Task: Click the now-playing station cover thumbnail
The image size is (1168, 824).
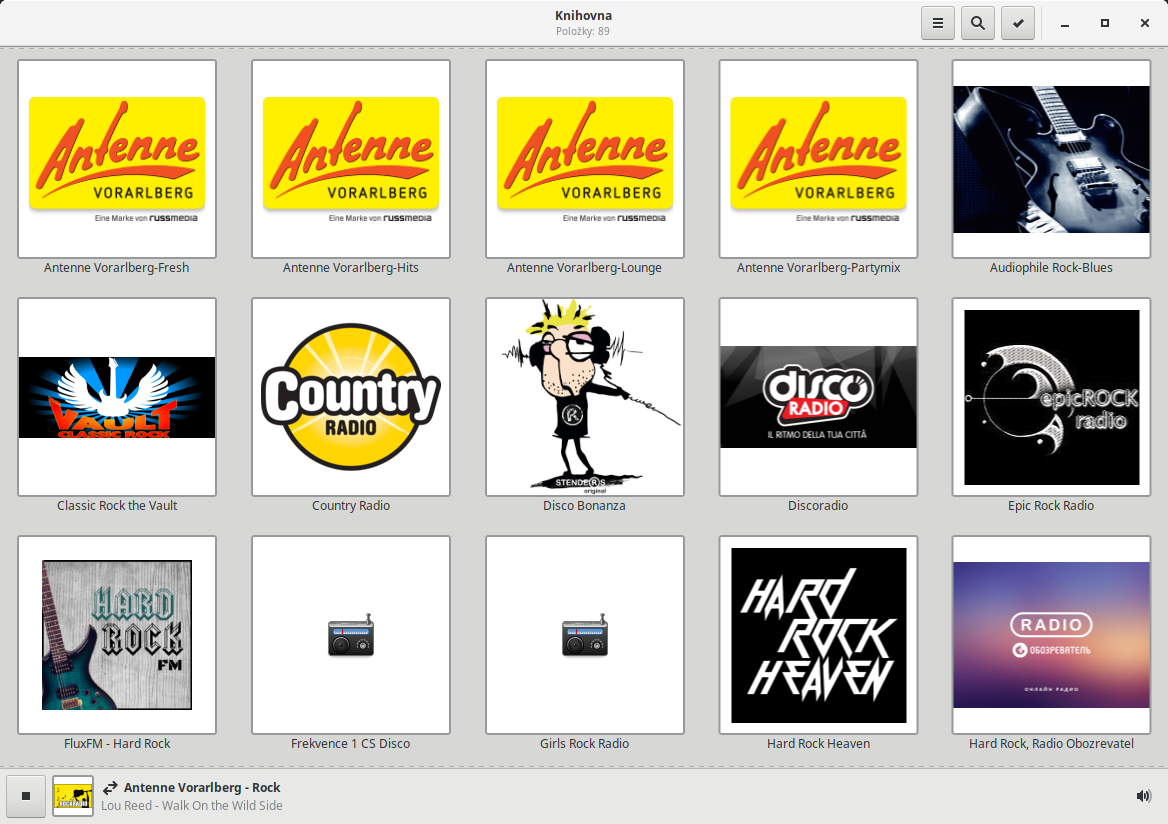Action: click(73, 796)
